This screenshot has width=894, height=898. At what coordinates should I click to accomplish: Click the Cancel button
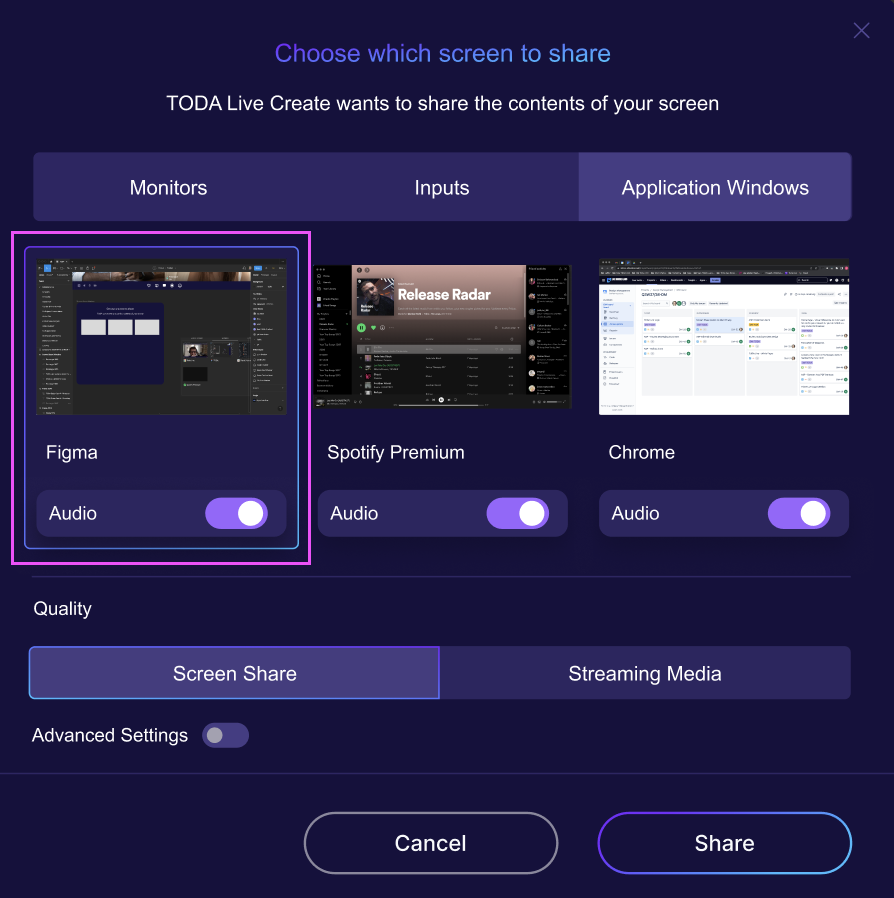pos(431,843)
